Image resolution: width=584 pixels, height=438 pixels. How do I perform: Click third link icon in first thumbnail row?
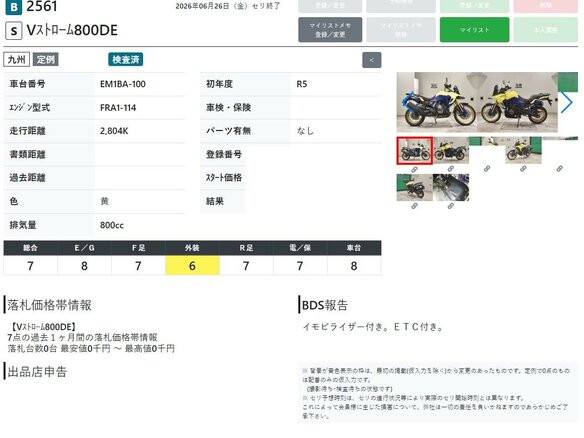pyautogui.click(x=487, y=169)
